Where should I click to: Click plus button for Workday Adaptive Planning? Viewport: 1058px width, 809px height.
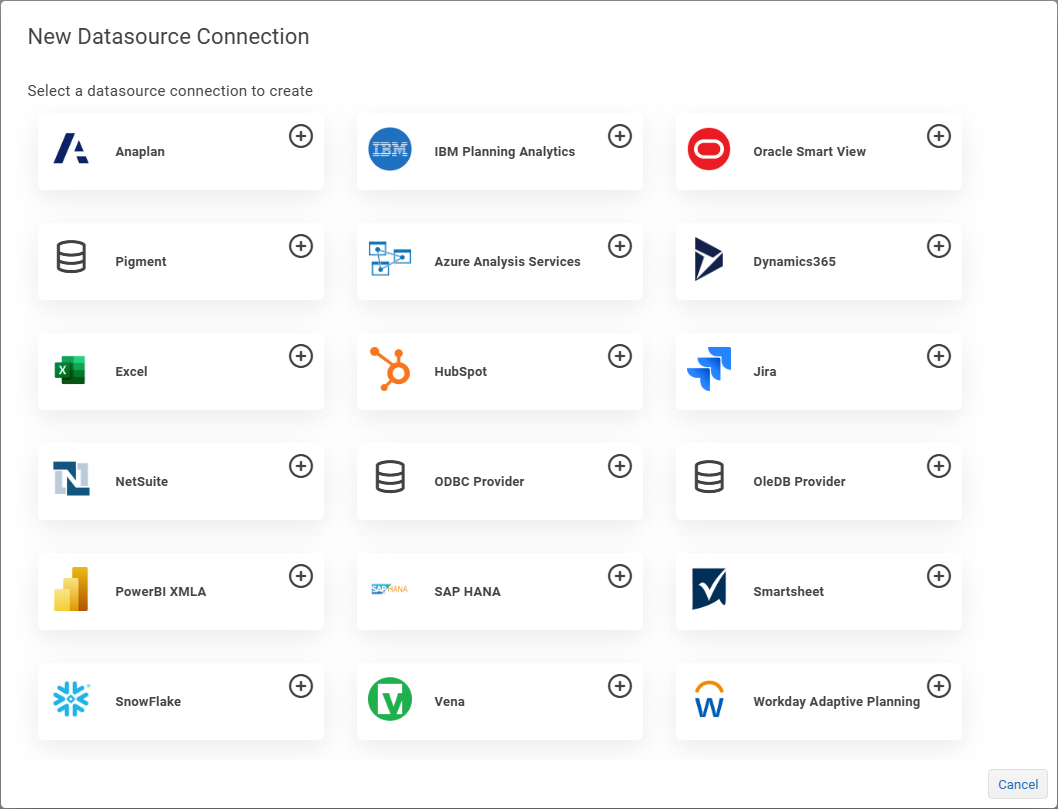(x=939, y=686)
